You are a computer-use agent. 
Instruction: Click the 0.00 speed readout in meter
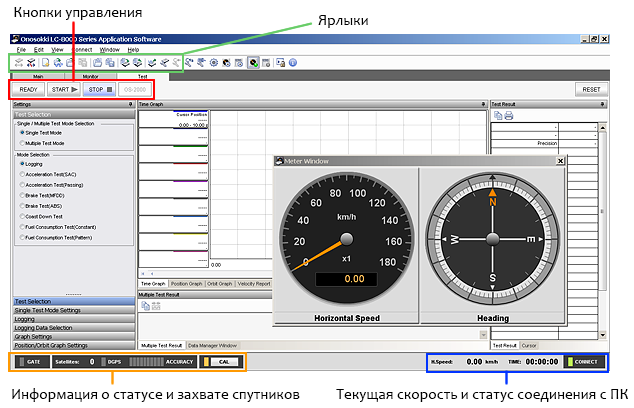[347, 279]
